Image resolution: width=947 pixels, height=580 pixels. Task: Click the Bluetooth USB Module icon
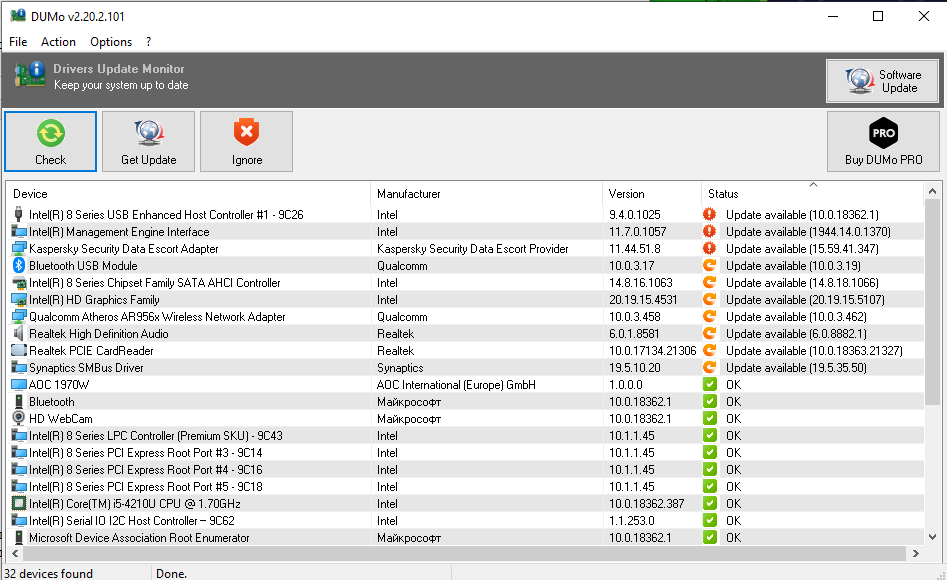tap(19, 265)
